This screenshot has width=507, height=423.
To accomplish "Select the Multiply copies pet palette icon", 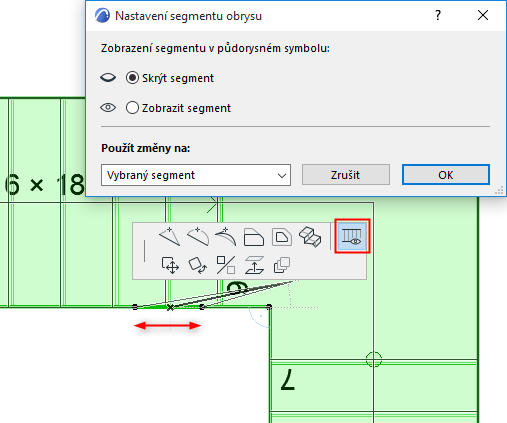I will [282, 265].
